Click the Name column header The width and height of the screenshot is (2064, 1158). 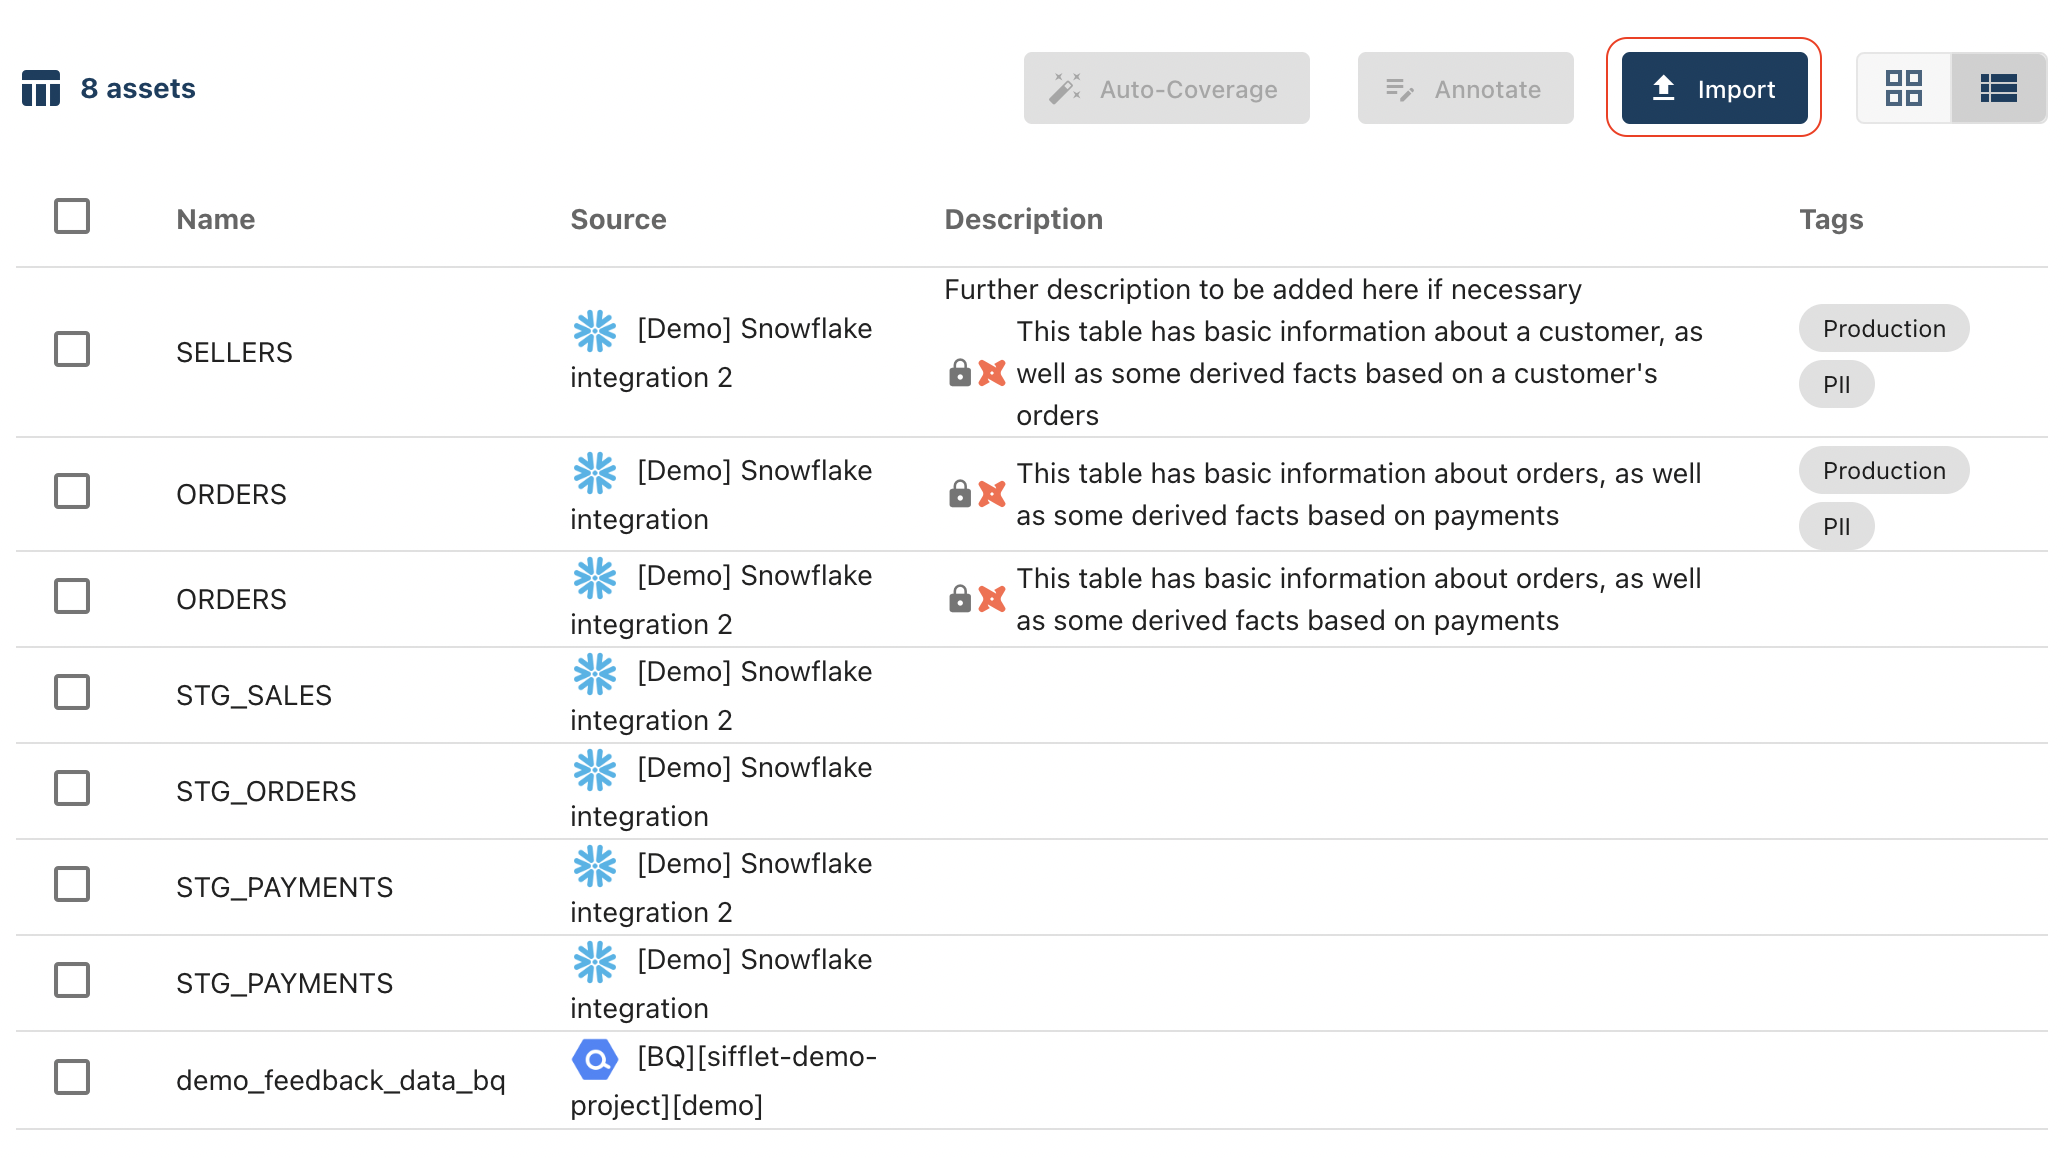pyautogui.click(x=215, y=219)
